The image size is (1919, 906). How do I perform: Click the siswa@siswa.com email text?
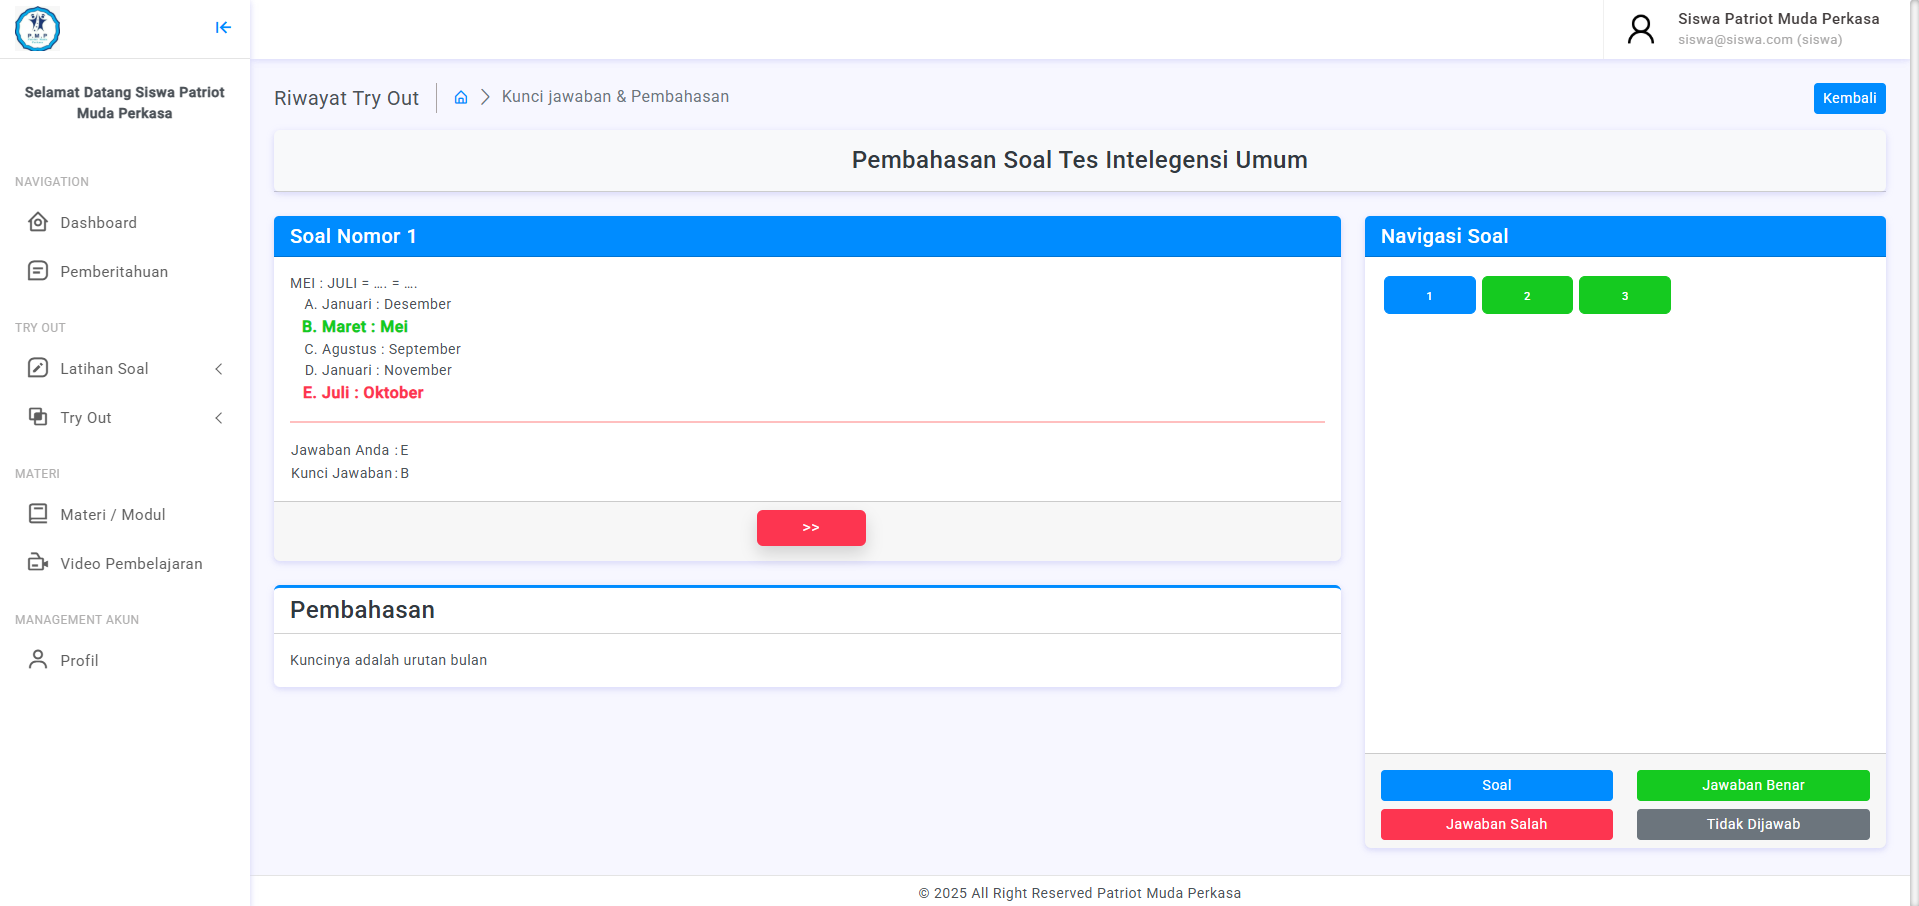pyautogui.click(x=1760, y=40)
